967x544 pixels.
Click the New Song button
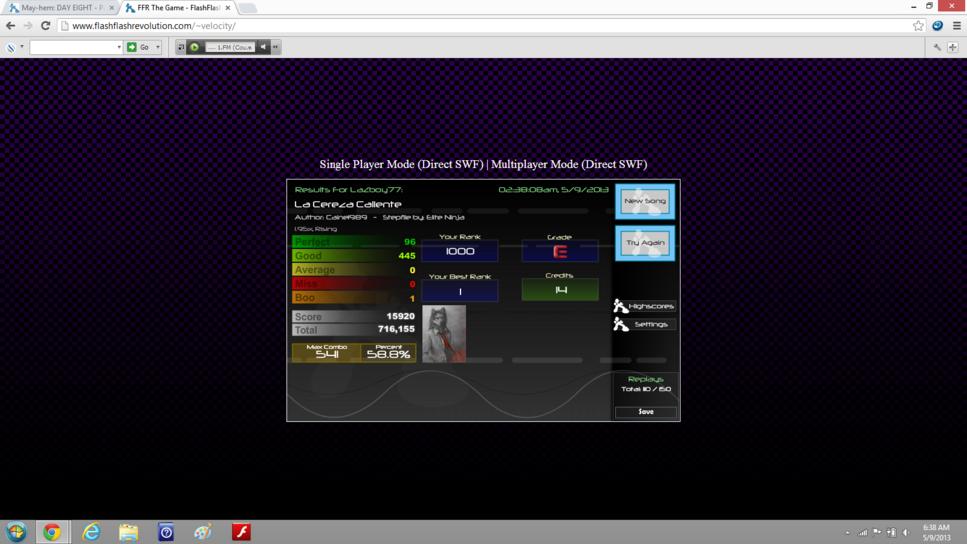(645, 201)
